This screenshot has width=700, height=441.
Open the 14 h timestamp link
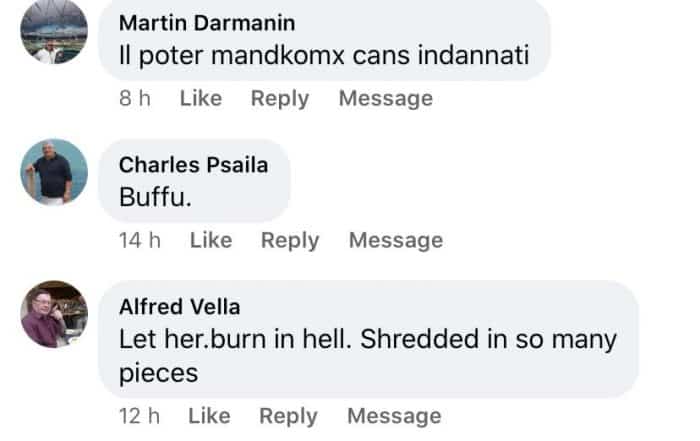[139, 240]
